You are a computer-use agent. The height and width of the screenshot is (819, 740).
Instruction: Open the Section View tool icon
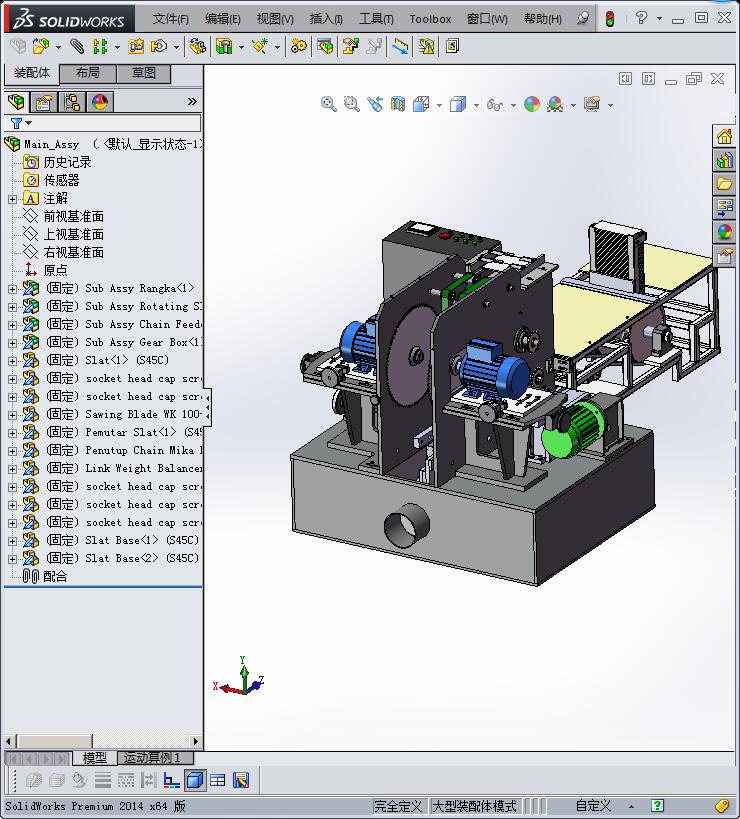[398, 104]
